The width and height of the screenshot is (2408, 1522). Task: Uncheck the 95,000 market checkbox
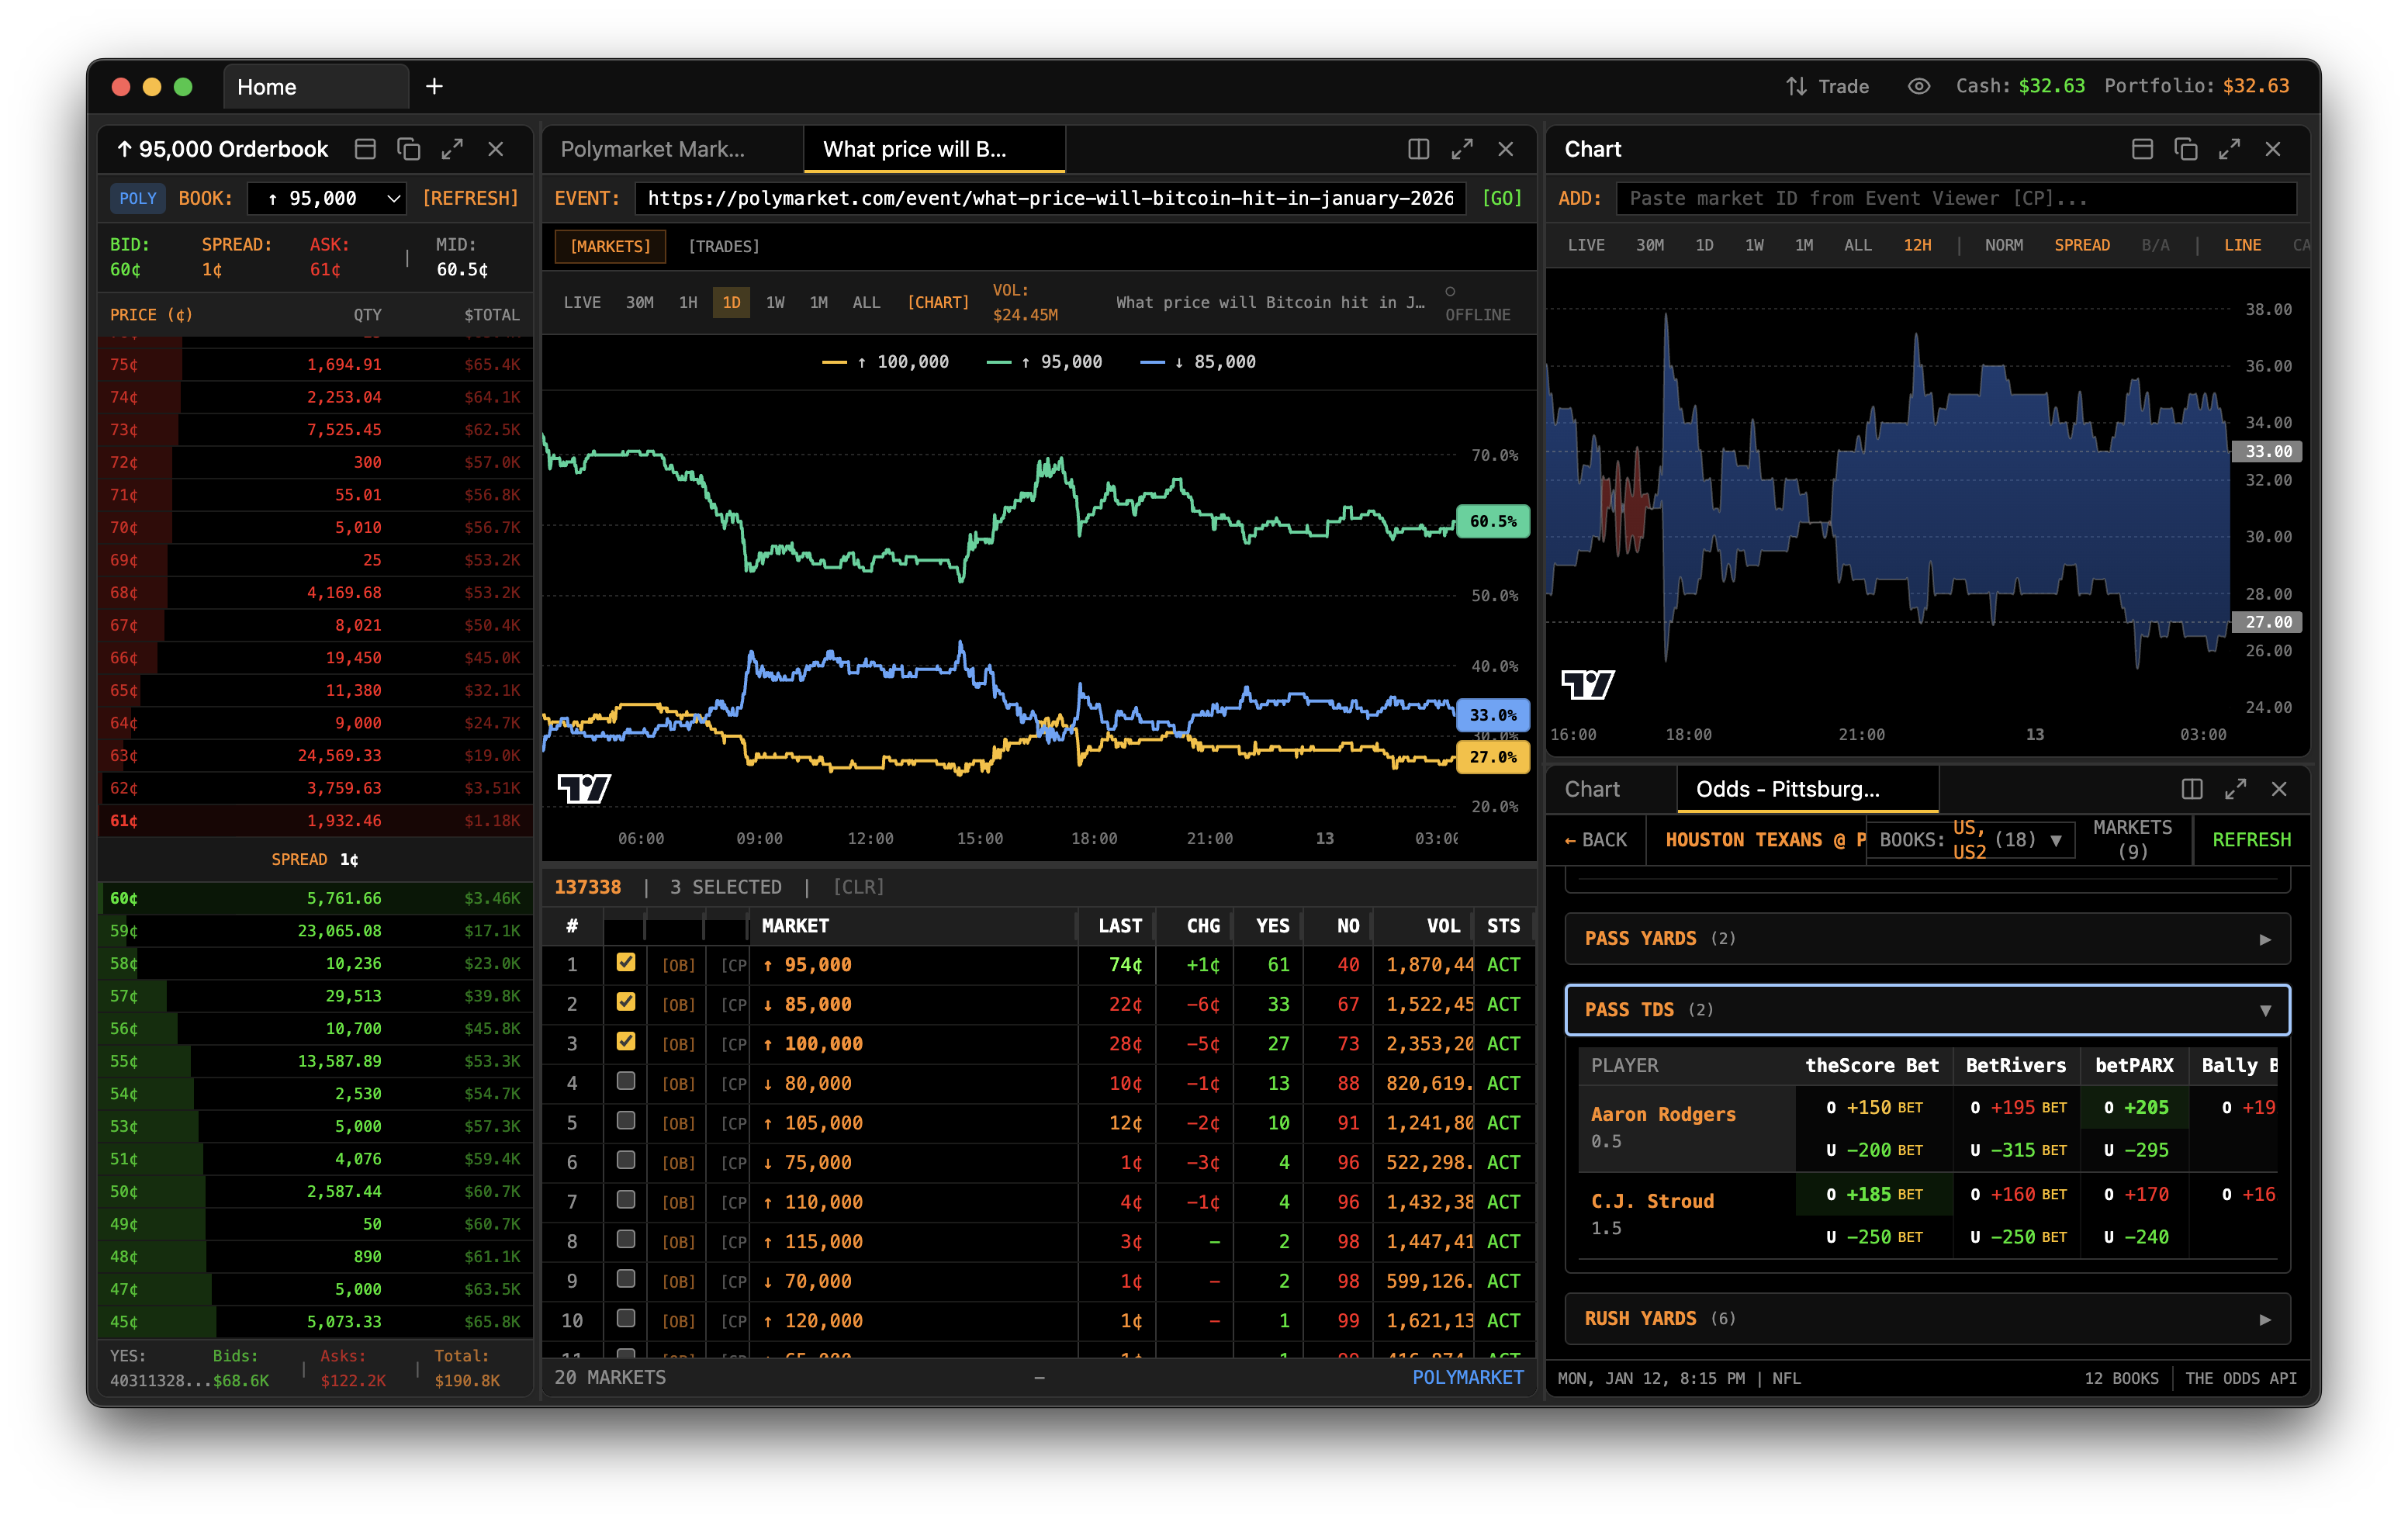[x=626, y=963]
